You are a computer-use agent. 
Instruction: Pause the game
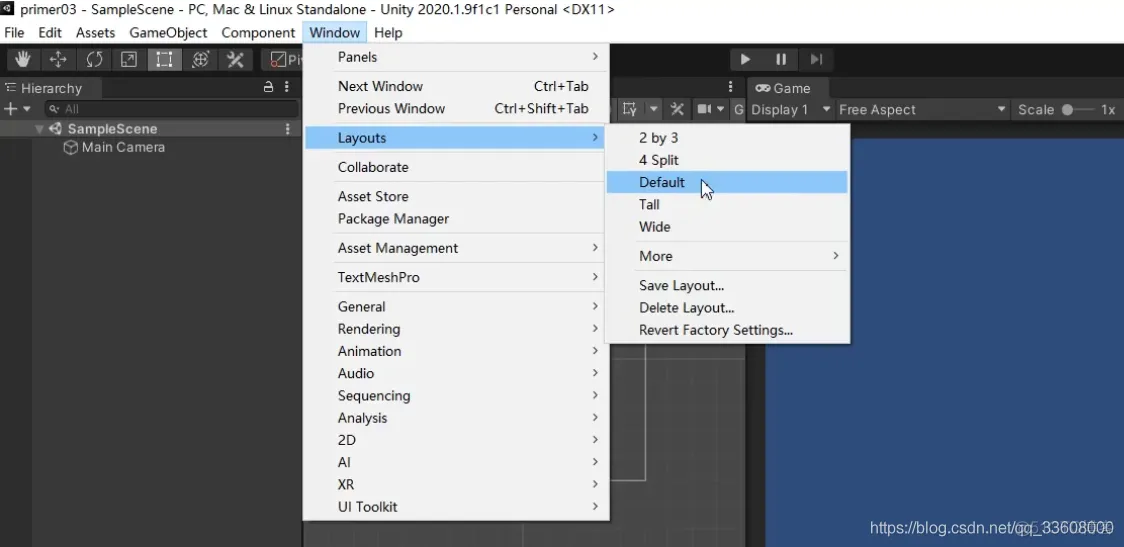click(x=781, y=60)
